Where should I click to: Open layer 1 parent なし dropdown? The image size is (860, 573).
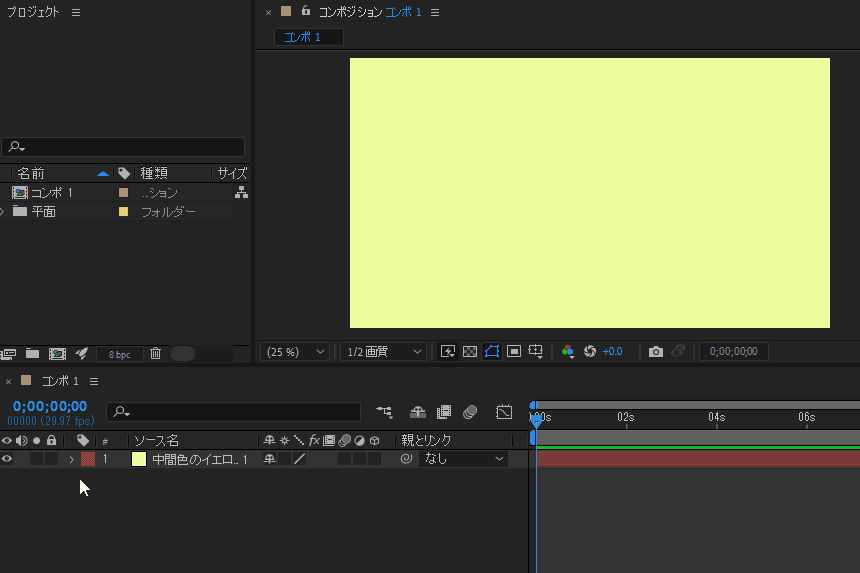click(463, 459)
